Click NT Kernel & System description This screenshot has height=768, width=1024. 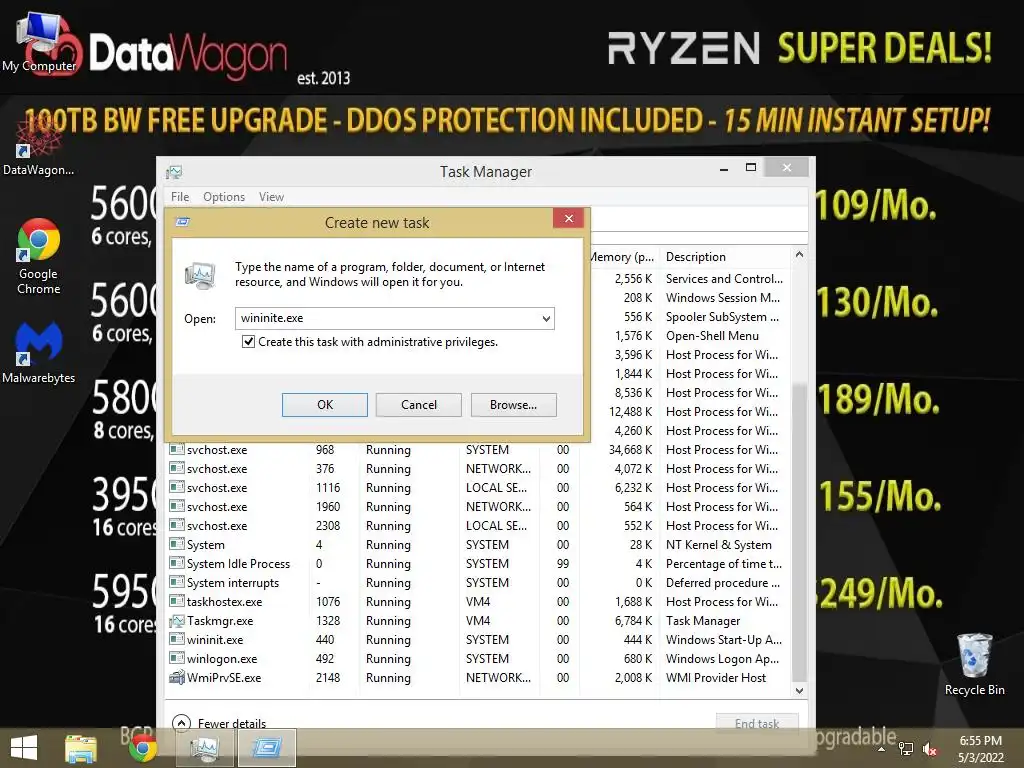click(718, 545)
